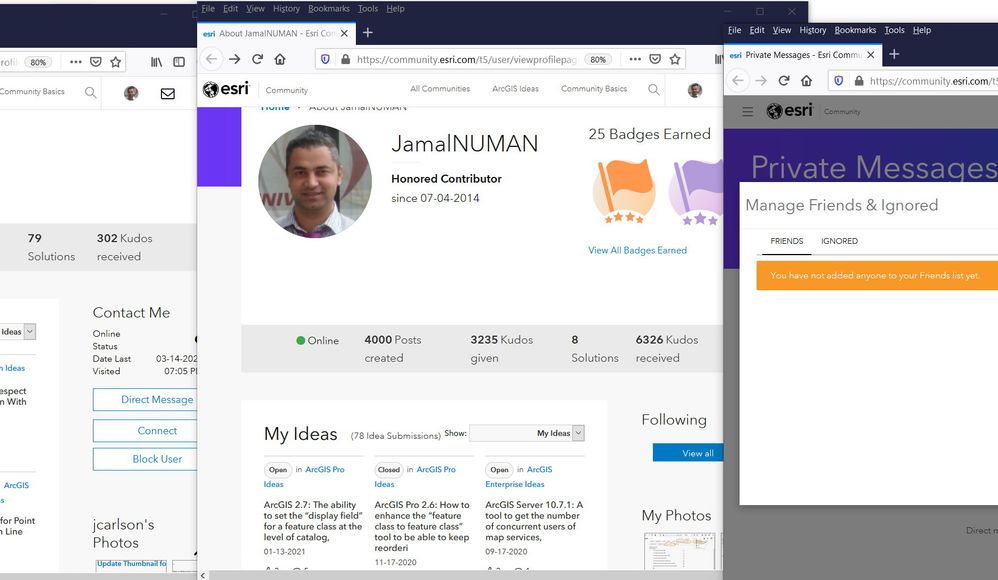This screenshot has width=998, height=580.
Task: Open Community Basics link in middle page
Action: 594,88
